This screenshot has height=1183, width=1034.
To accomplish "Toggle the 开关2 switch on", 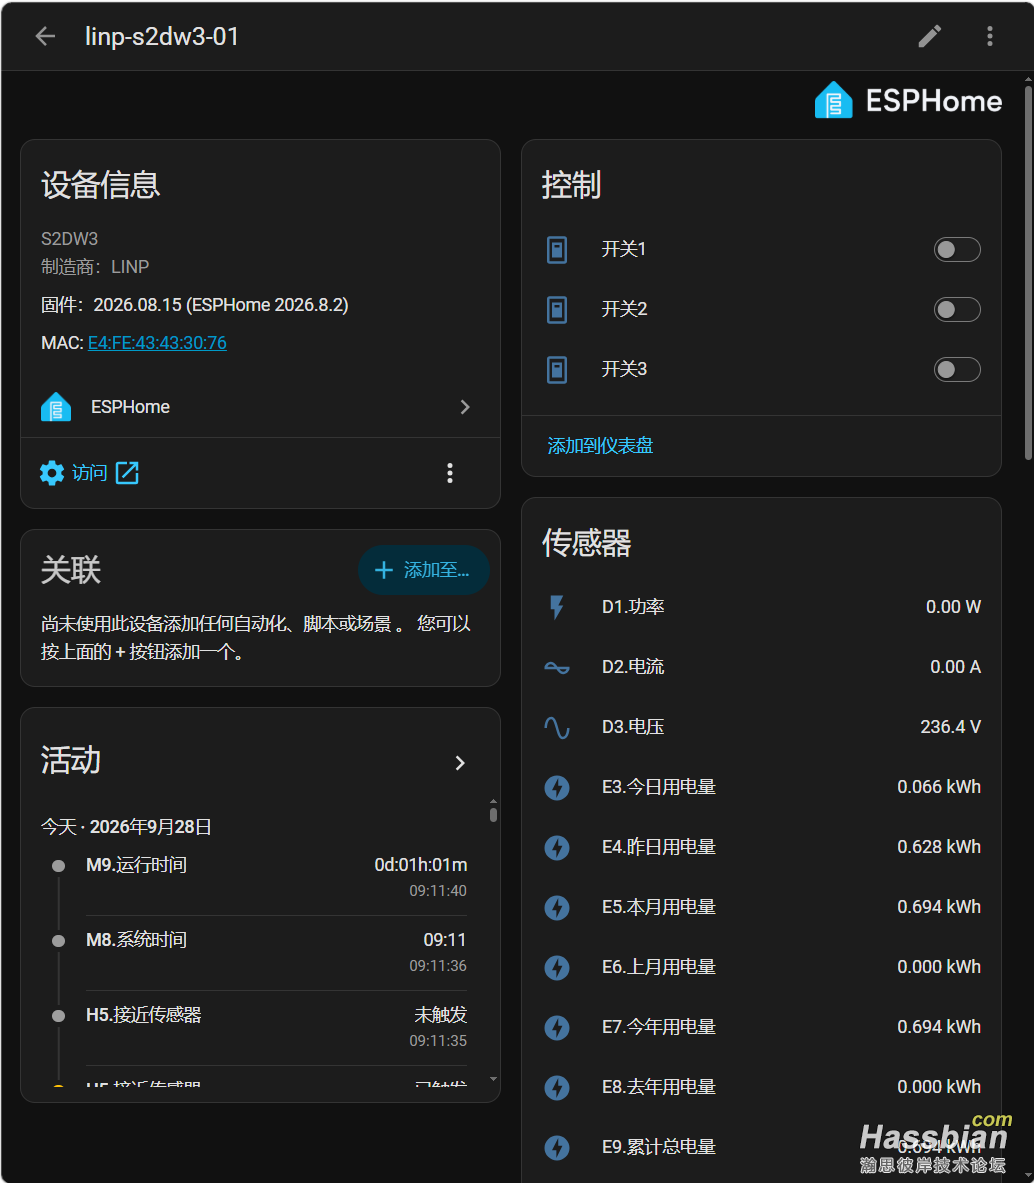I will pos(957,309).
